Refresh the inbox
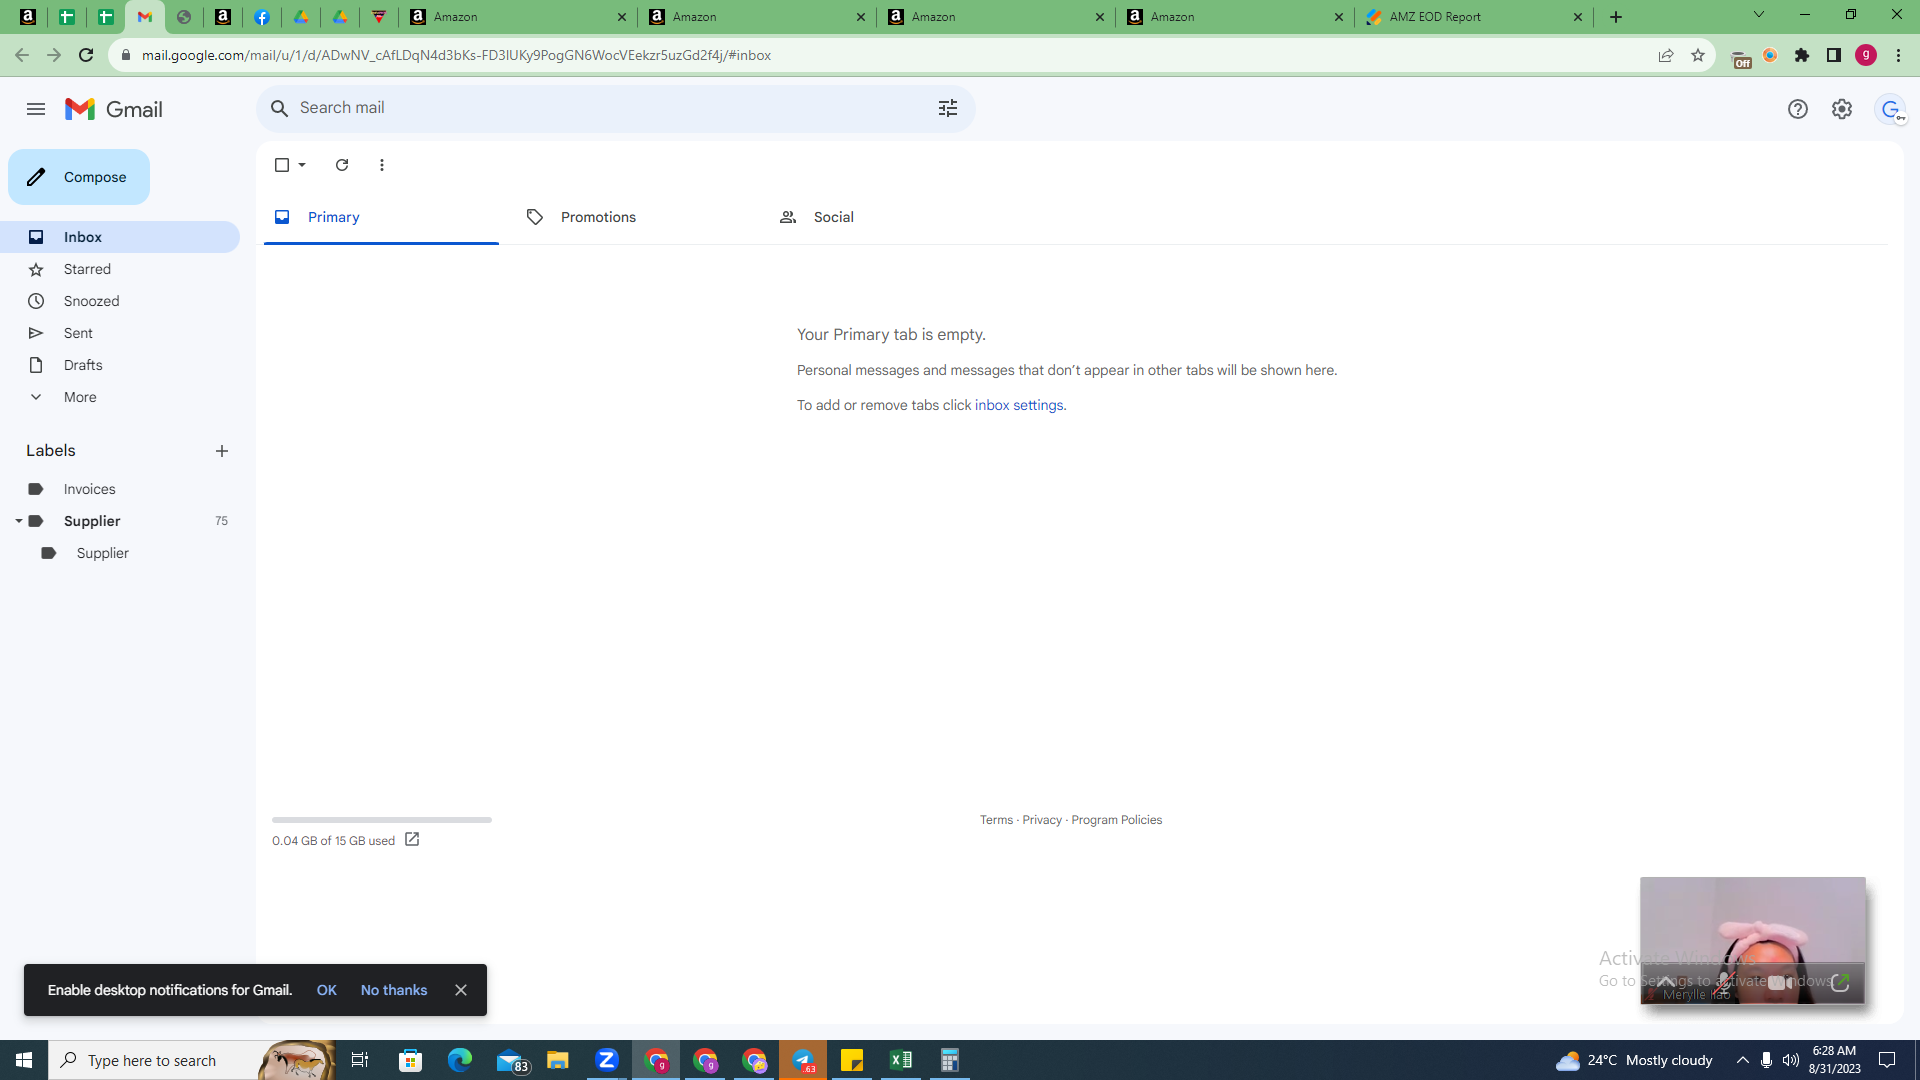Viewport: 1920px width, 1080px height. [x=342, y=165]
